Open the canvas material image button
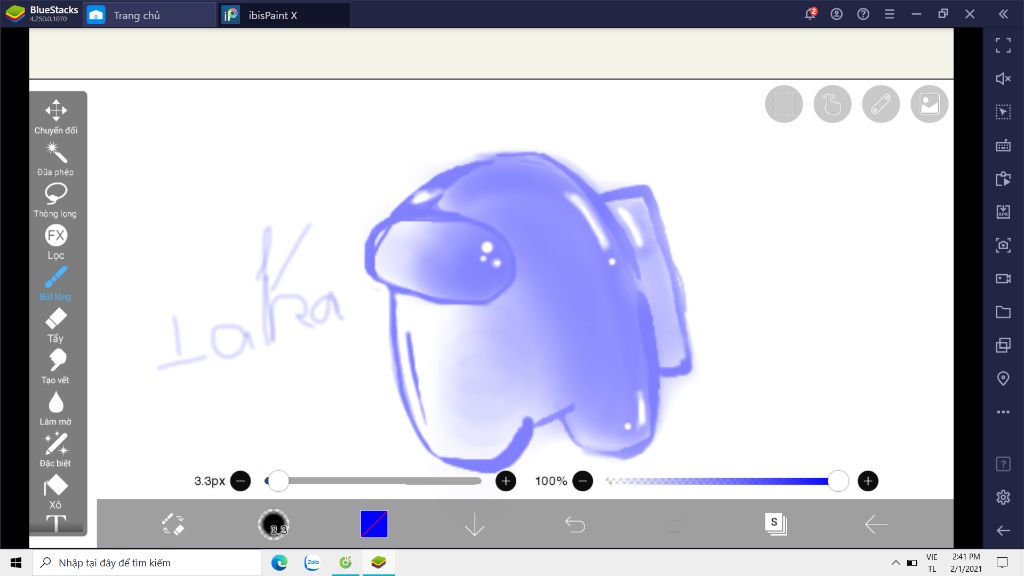This screenshot has width=1024, height=576. click(929, 104)
